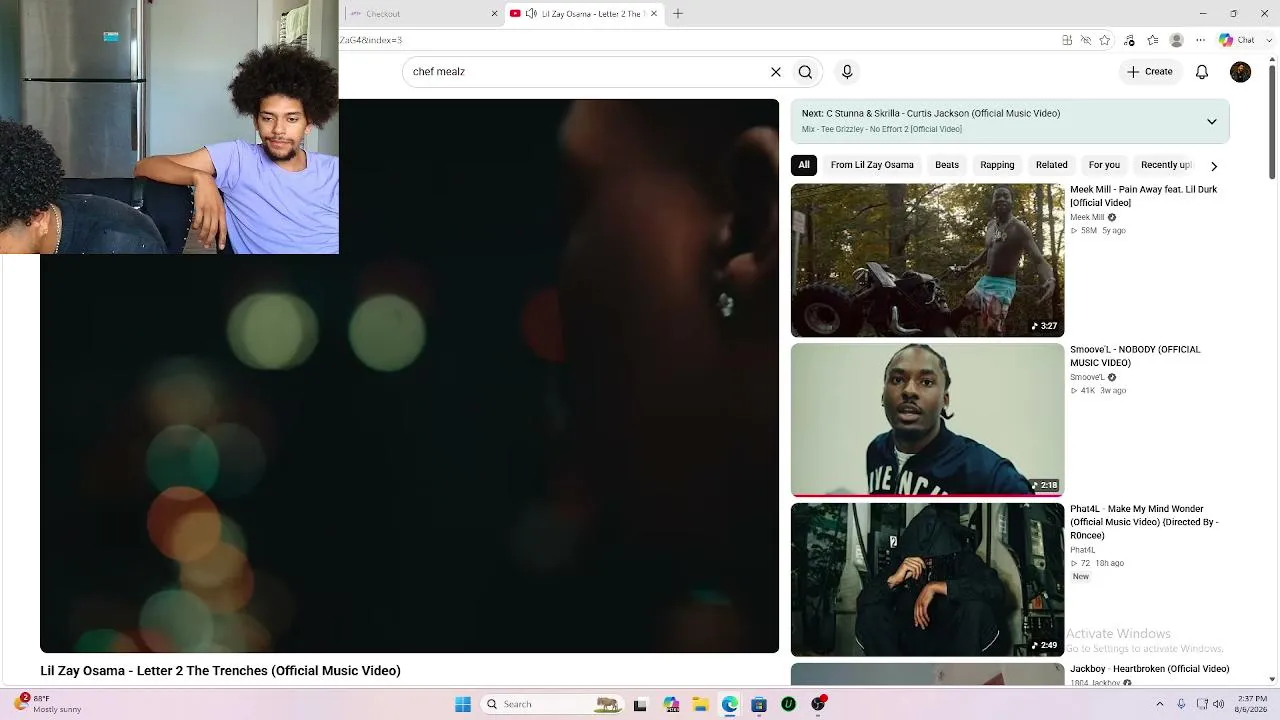The width and height of the screenshot is (1280, 720).
Task: Open Edge Settings and more menu
Action: [x=1201, y=40]
